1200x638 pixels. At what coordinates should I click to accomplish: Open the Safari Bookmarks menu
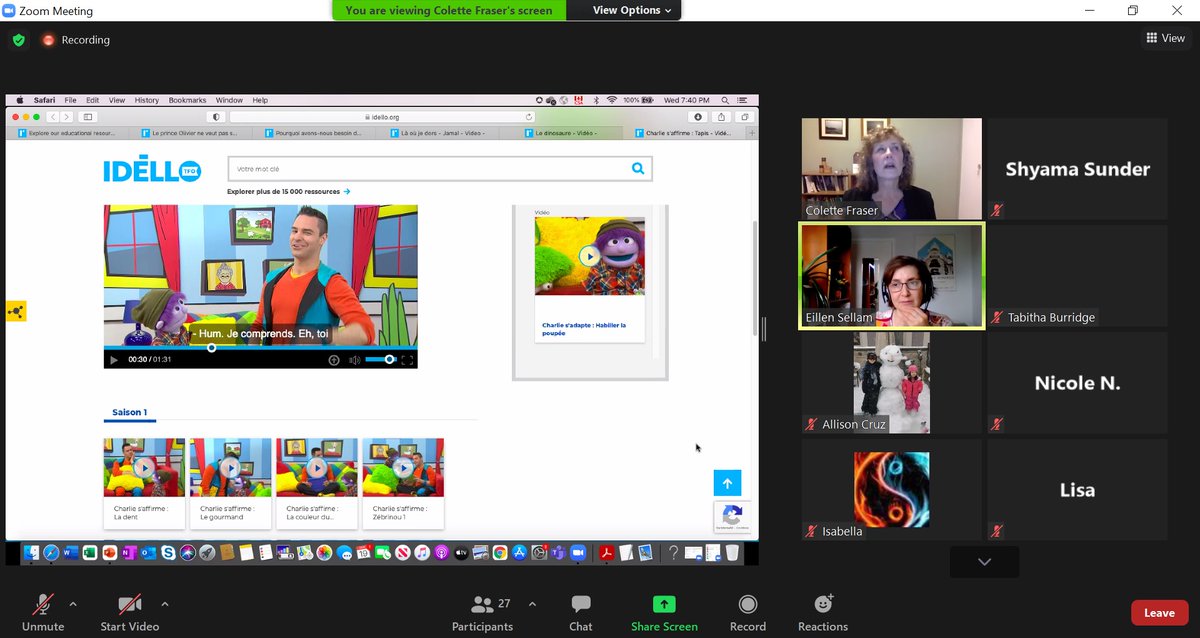187,100
